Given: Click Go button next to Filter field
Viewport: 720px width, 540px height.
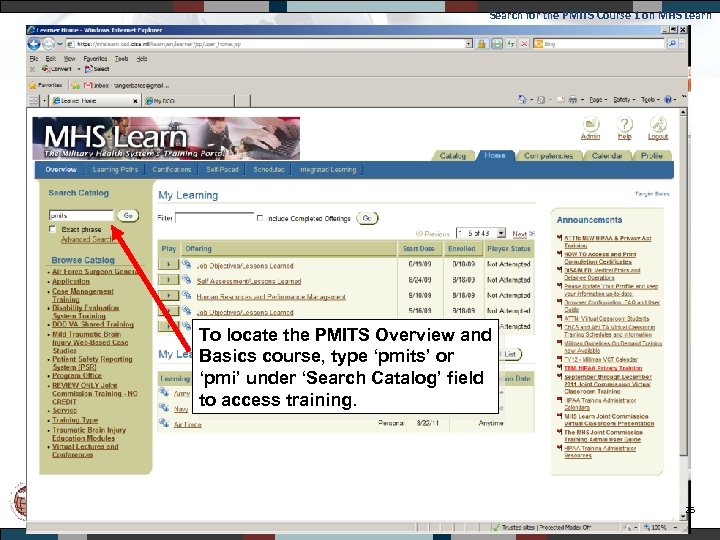Looking at the screenshot, I should [x=367, y=218].
